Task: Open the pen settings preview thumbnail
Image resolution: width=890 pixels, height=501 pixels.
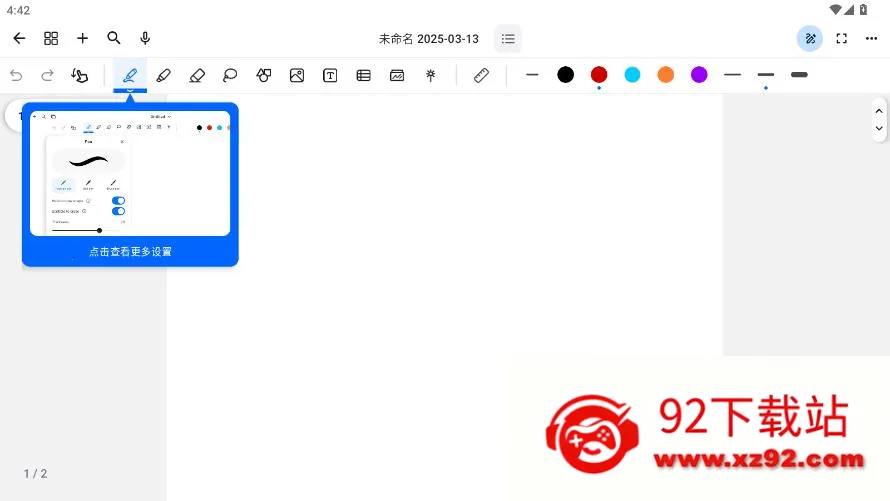Action: tap(130, 173)
